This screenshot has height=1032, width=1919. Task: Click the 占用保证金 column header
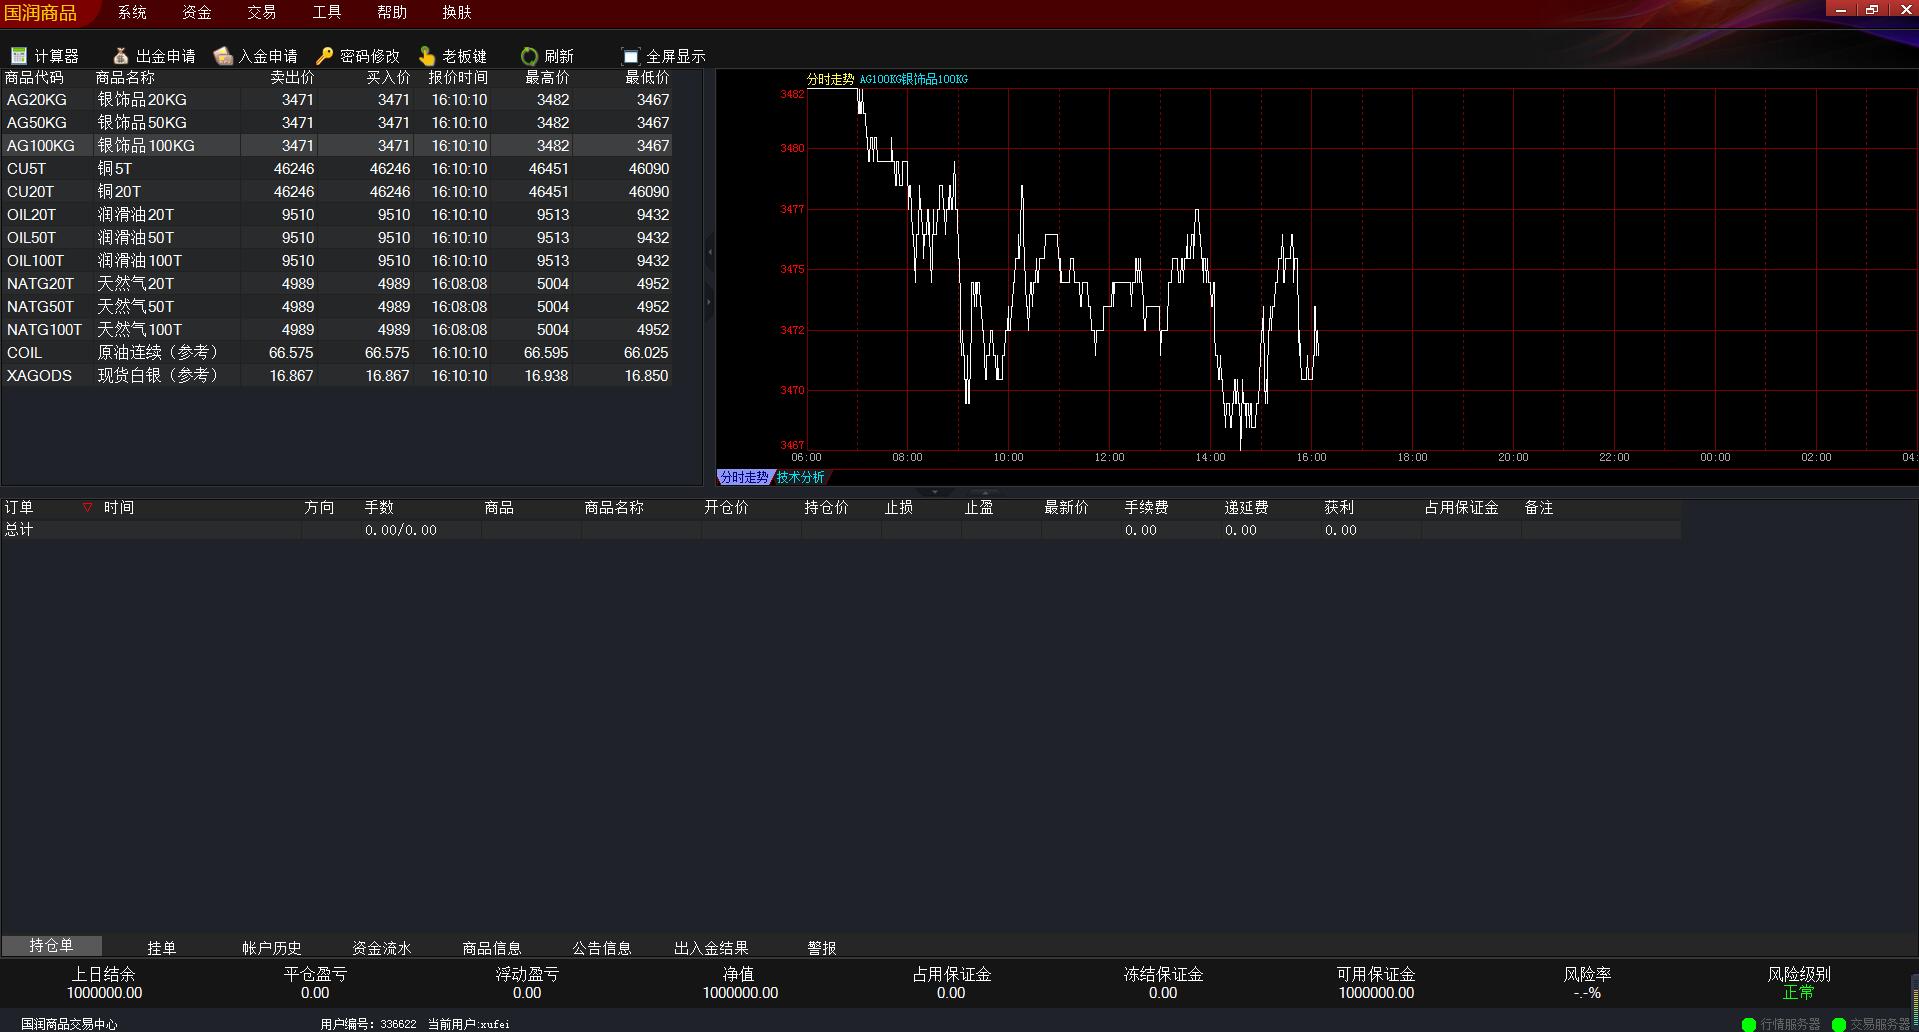click(x=1461, y=508)
